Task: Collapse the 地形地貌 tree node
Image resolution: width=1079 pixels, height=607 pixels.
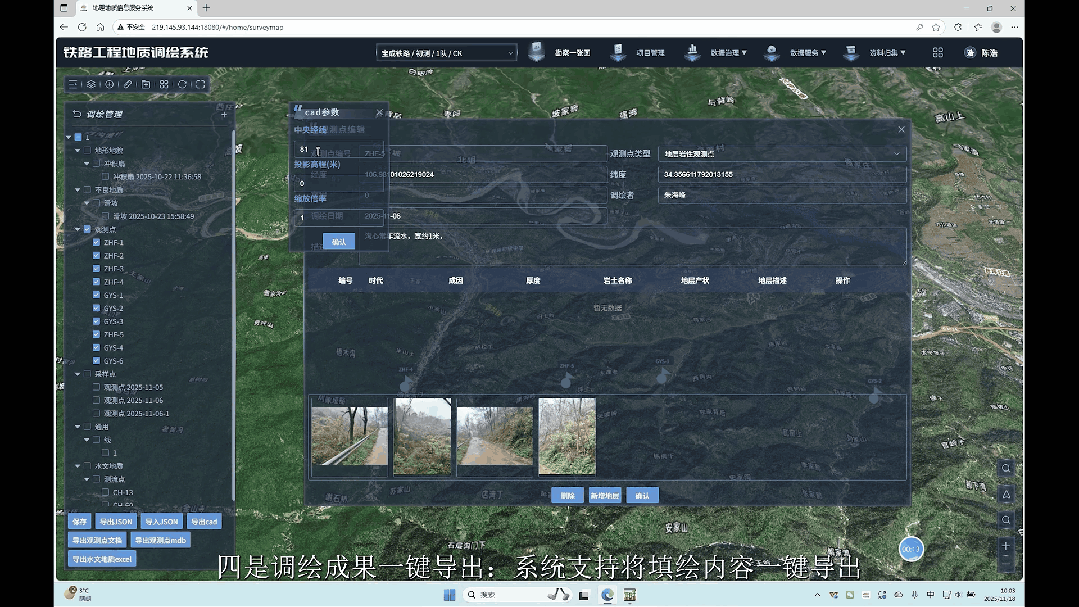Action: tap(78, 150)
